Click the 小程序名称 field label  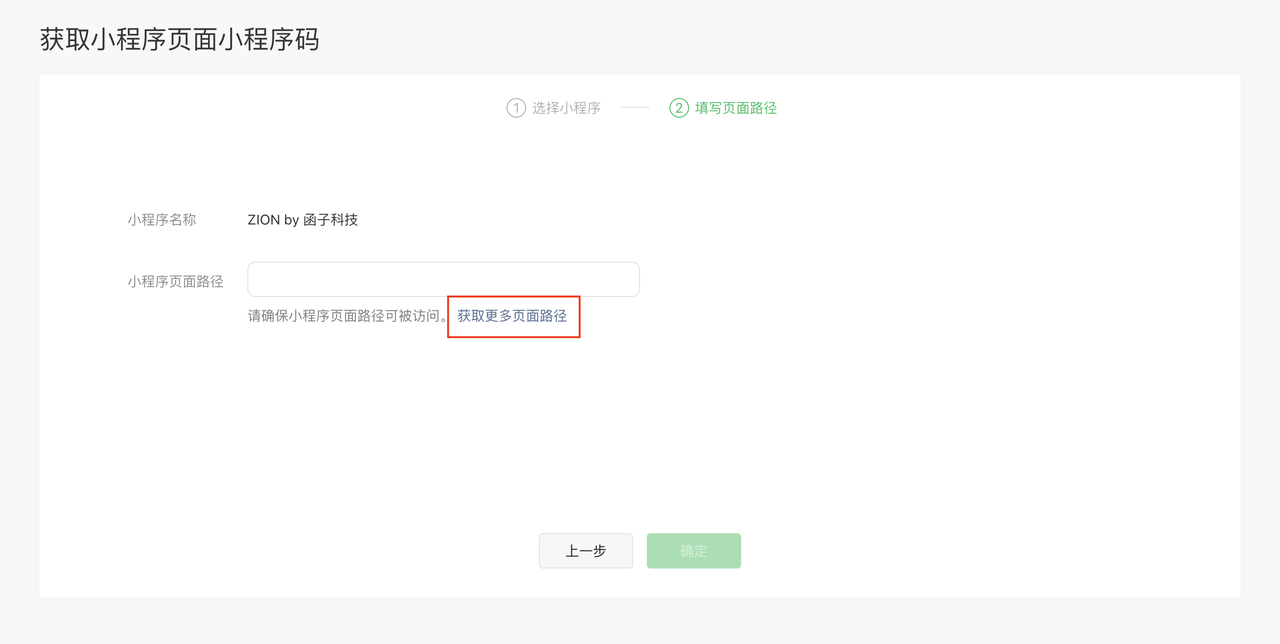(162, 220)
